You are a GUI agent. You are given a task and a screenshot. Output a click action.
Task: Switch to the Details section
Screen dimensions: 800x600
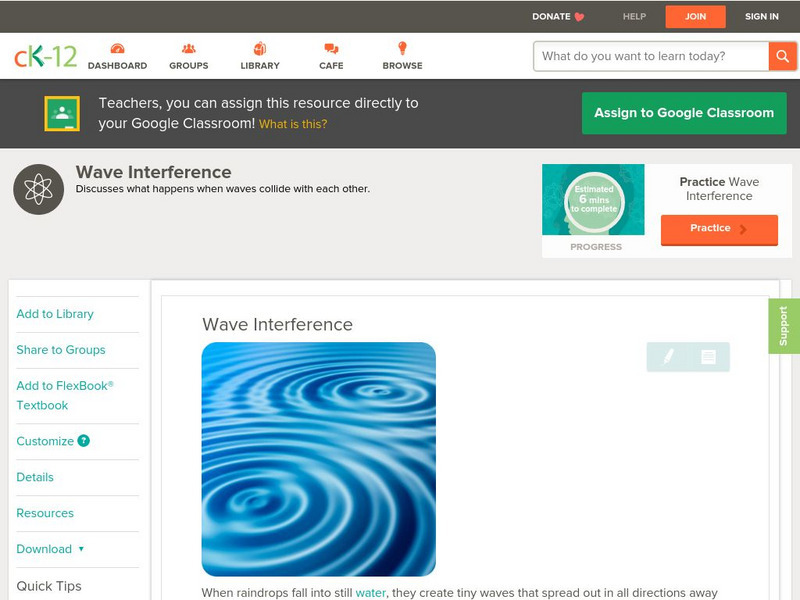(x=34, y=477)
